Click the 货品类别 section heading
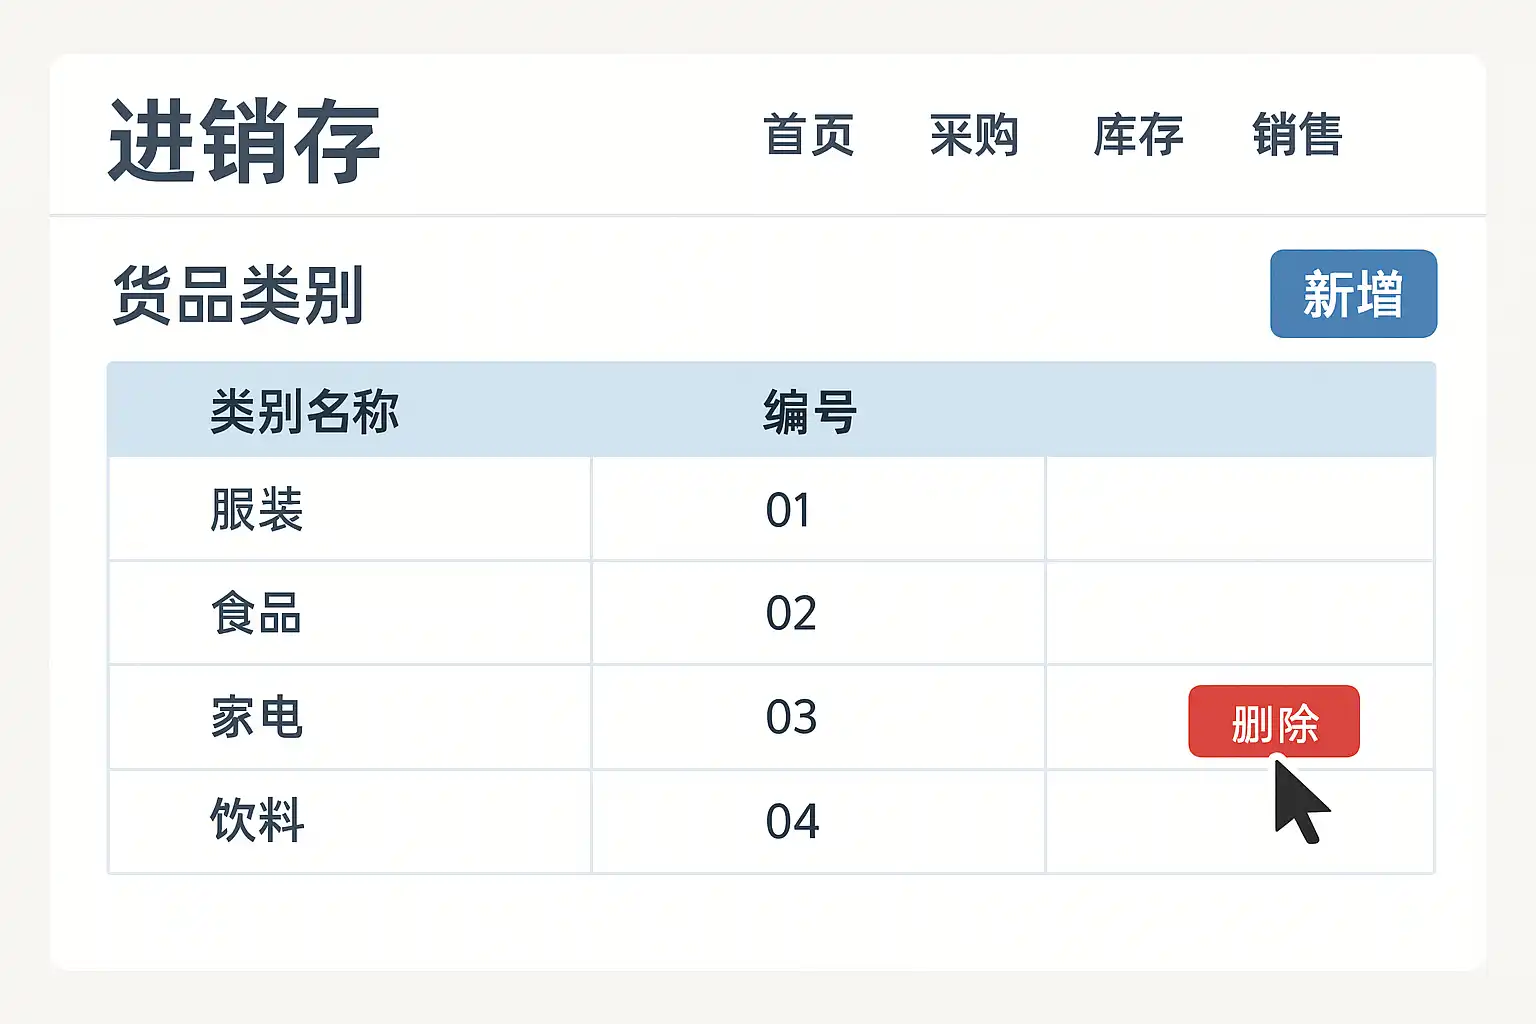1536x1024 pixels. (238, 295)
